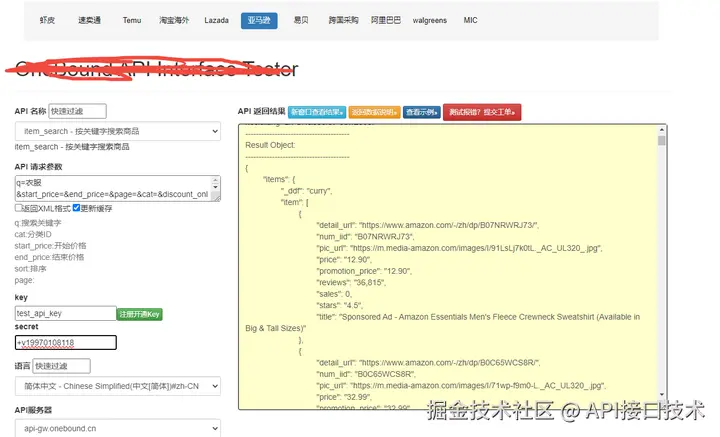Click the "stars": "4.5" line

[340, 305]
